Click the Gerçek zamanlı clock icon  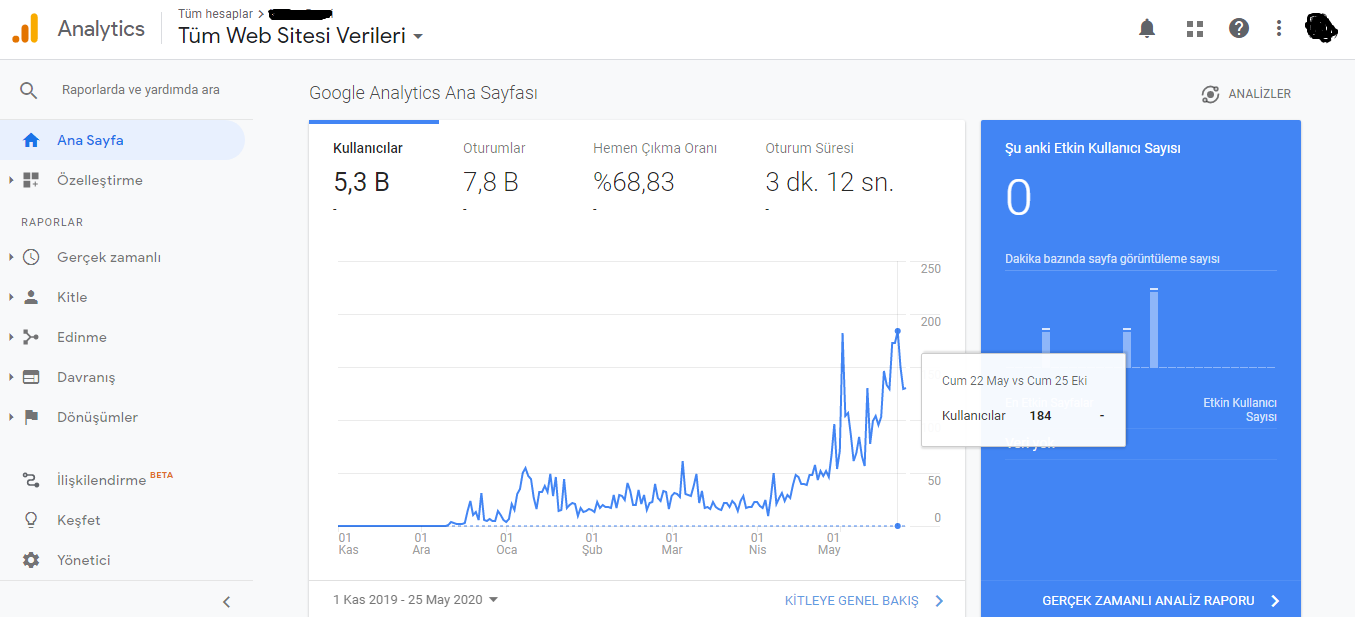[31, 257]
